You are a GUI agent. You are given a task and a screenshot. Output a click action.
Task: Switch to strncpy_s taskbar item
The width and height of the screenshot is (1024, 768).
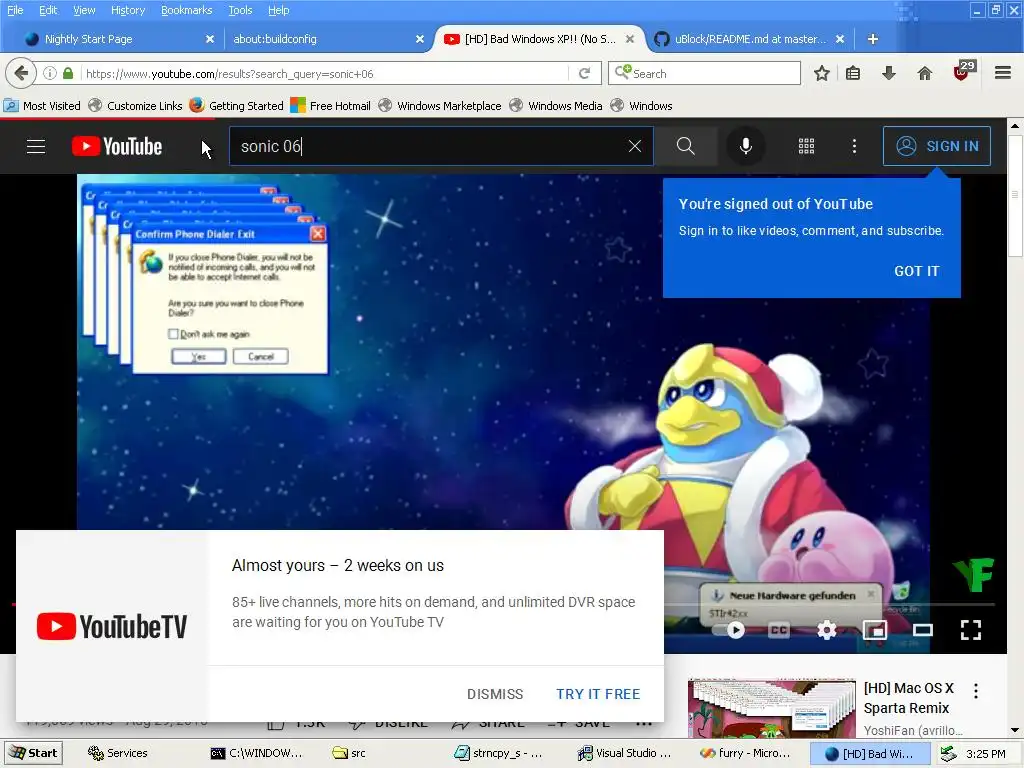point(498,753)
